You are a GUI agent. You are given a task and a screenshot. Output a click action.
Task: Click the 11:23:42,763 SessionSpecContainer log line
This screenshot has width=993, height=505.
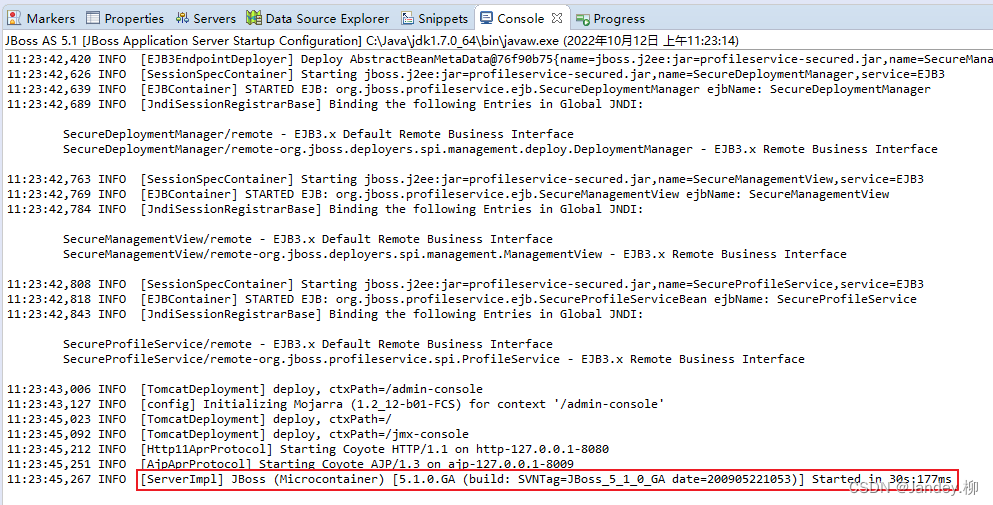point(465,179)
